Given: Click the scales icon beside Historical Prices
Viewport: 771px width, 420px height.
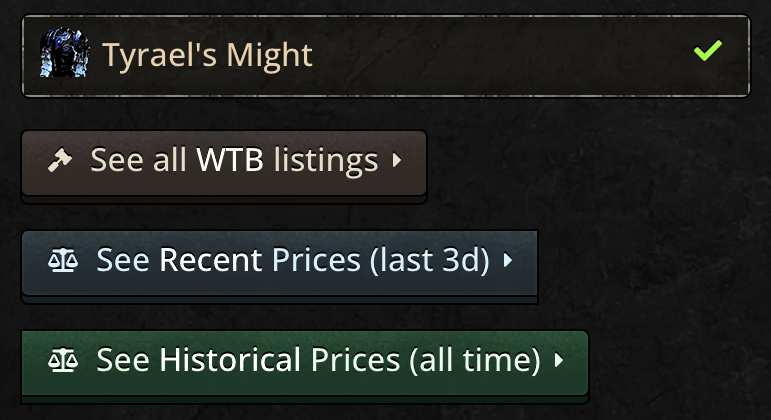Looking at the screenshot, I should (x=62, y=359).
